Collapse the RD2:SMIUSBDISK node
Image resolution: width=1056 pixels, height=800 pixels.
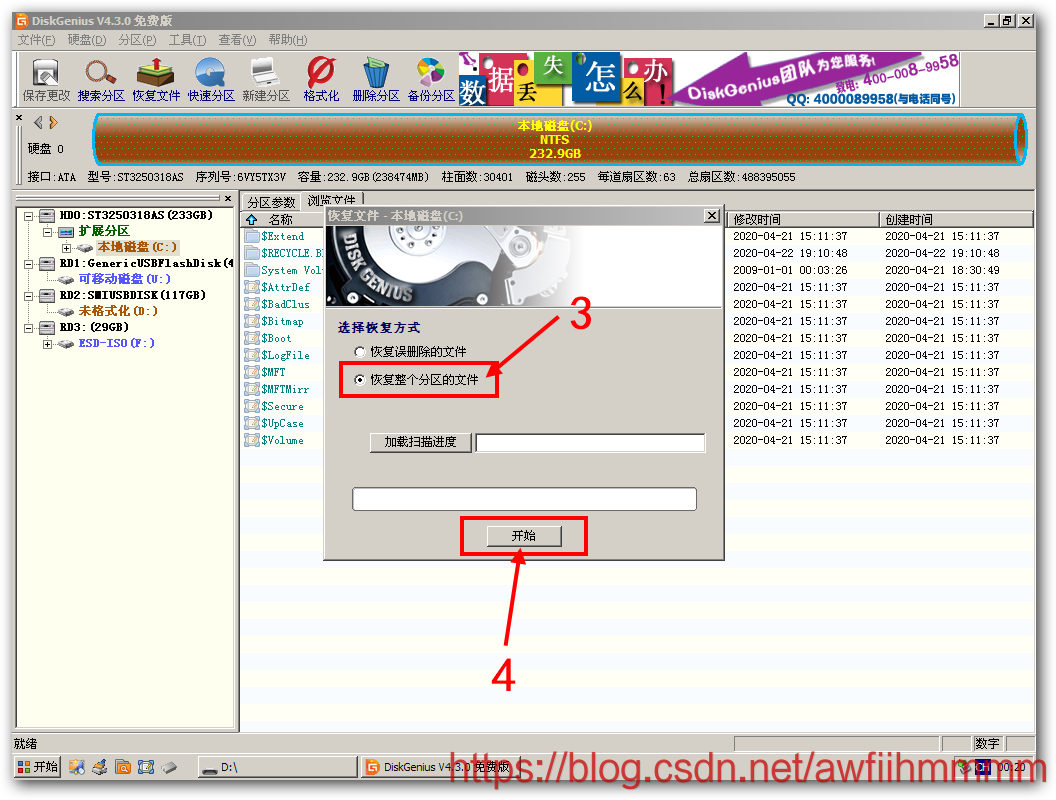(28, 296)
